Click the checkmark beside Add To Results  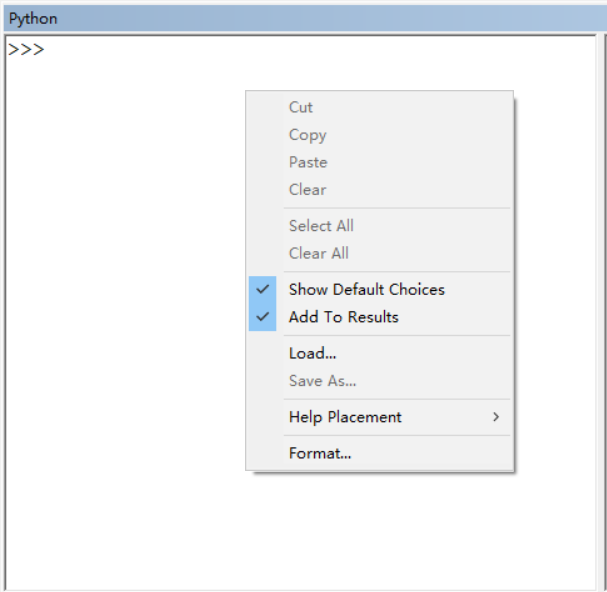pyautogui.click(x=263, y=317)
